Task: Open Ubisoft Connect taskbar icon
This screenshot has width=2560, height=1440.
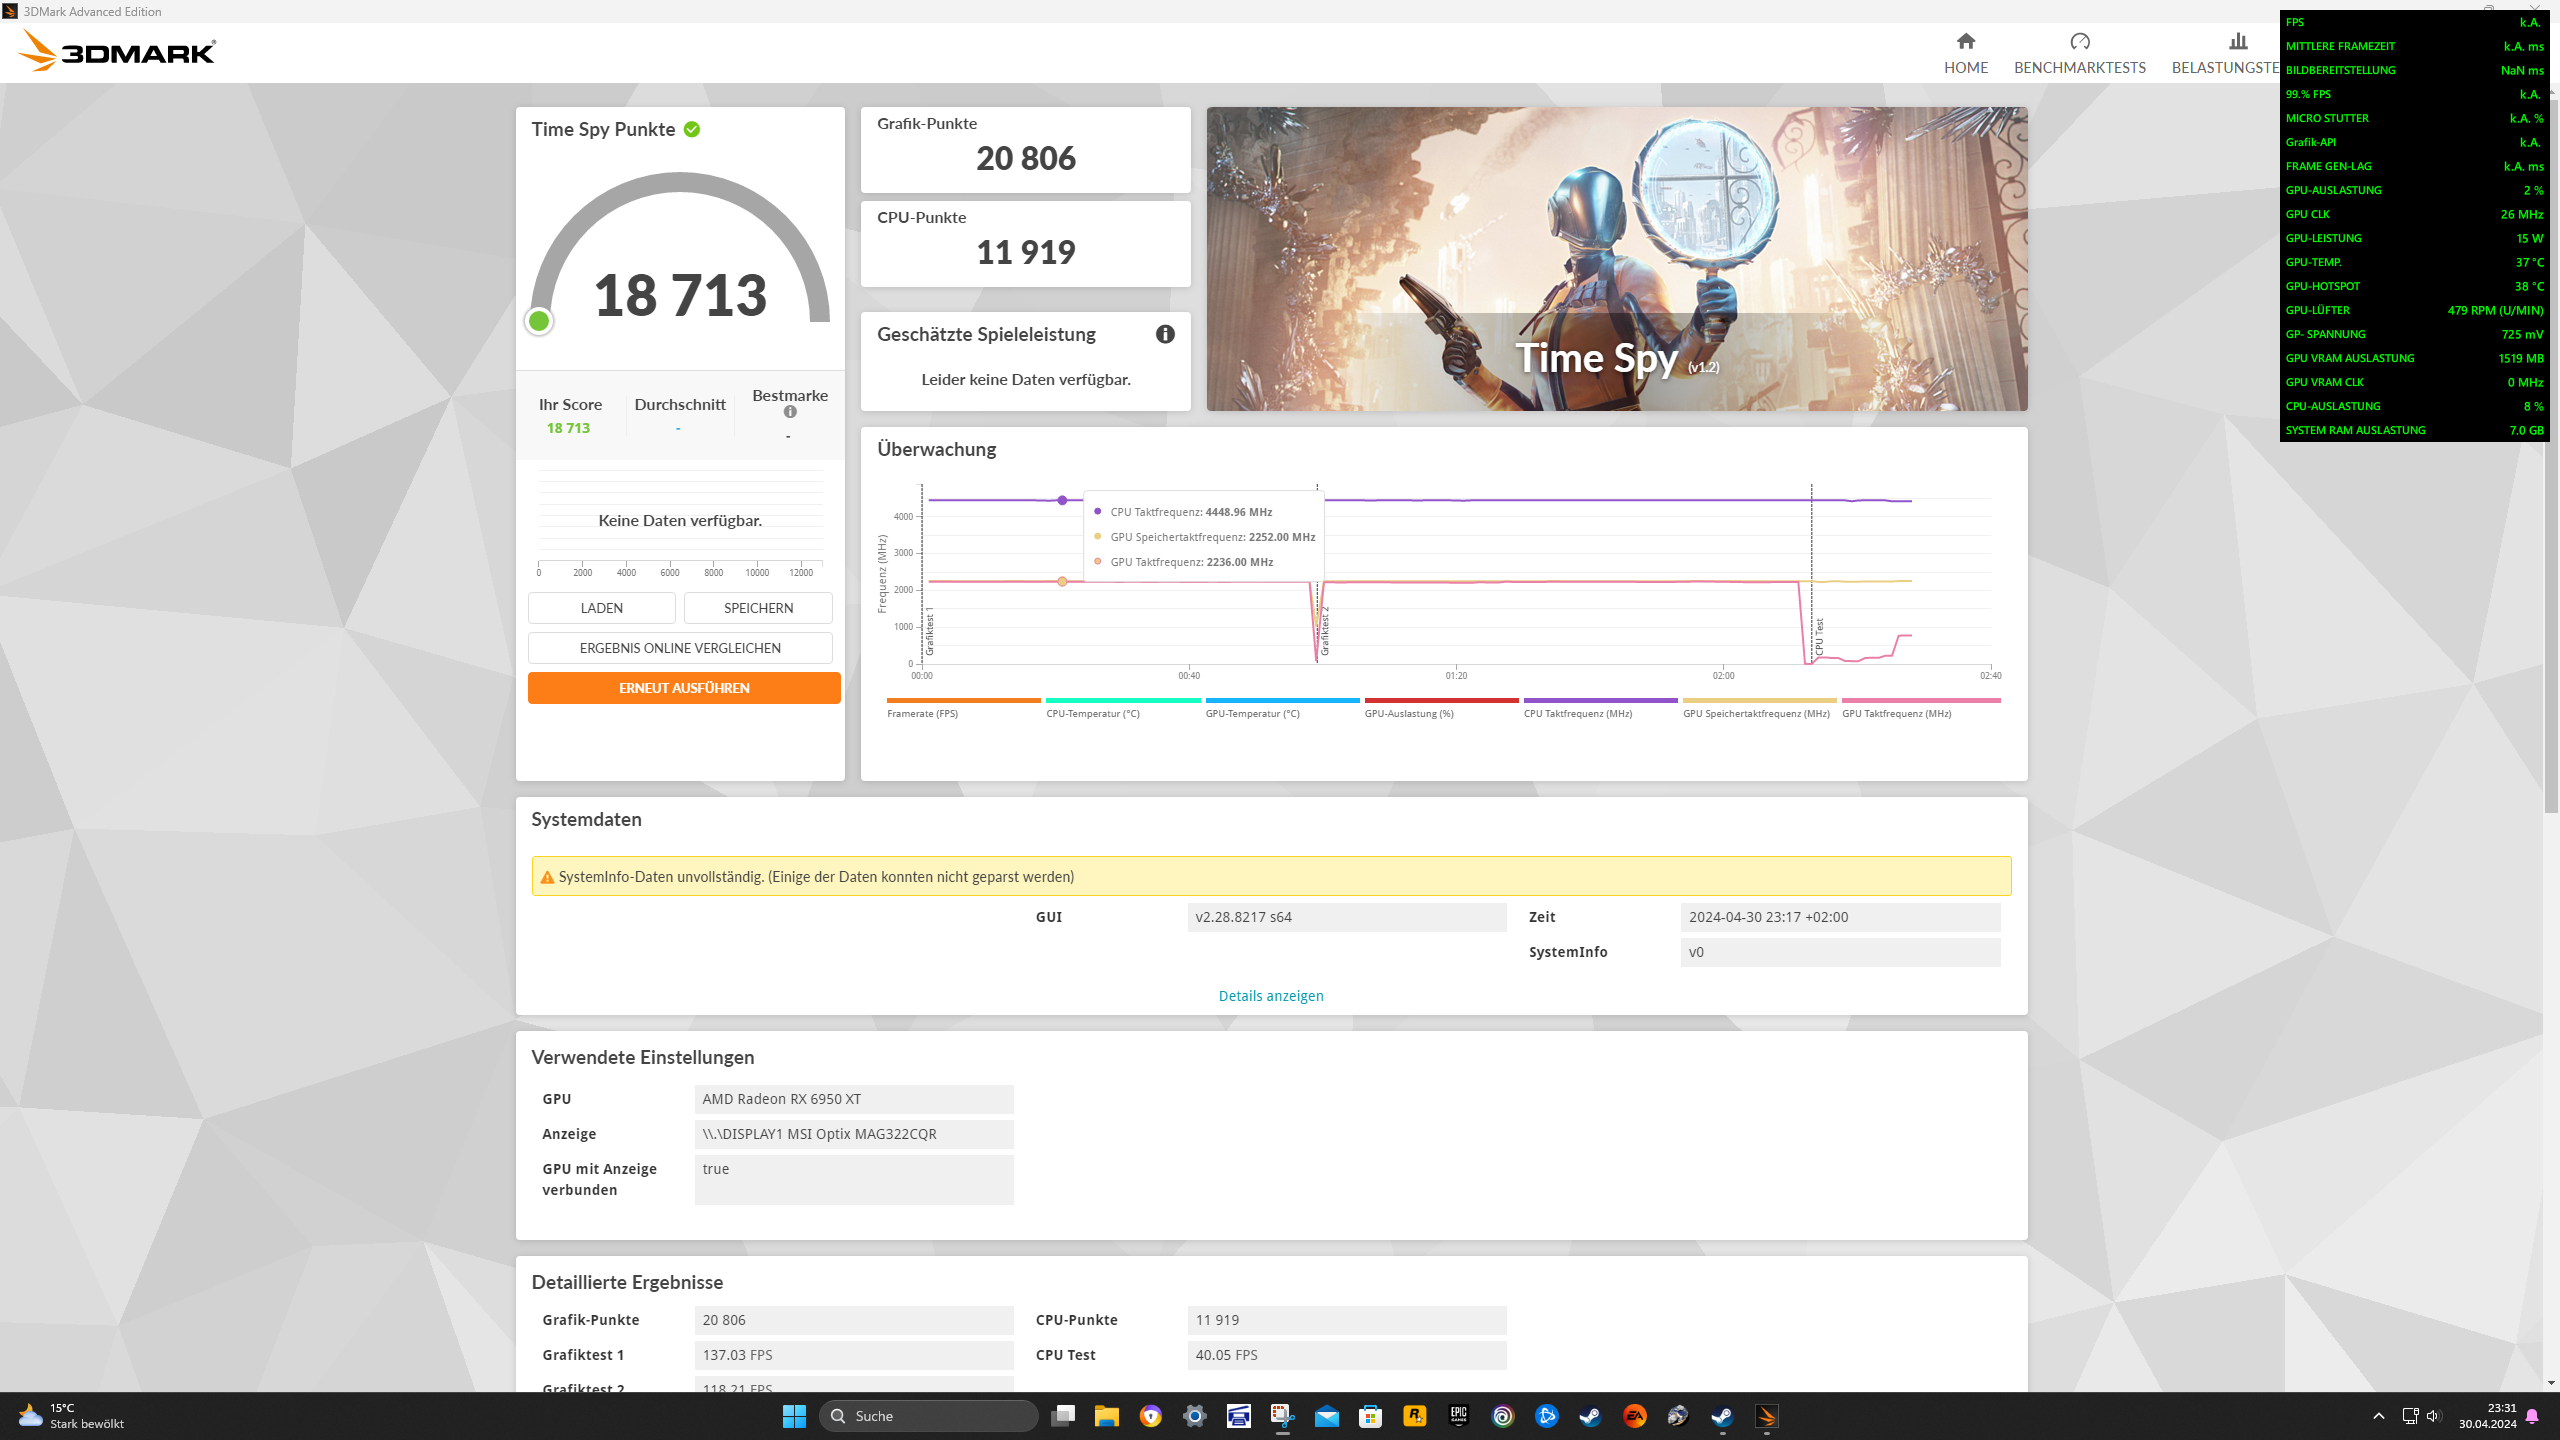Action: [1502, 1416]
